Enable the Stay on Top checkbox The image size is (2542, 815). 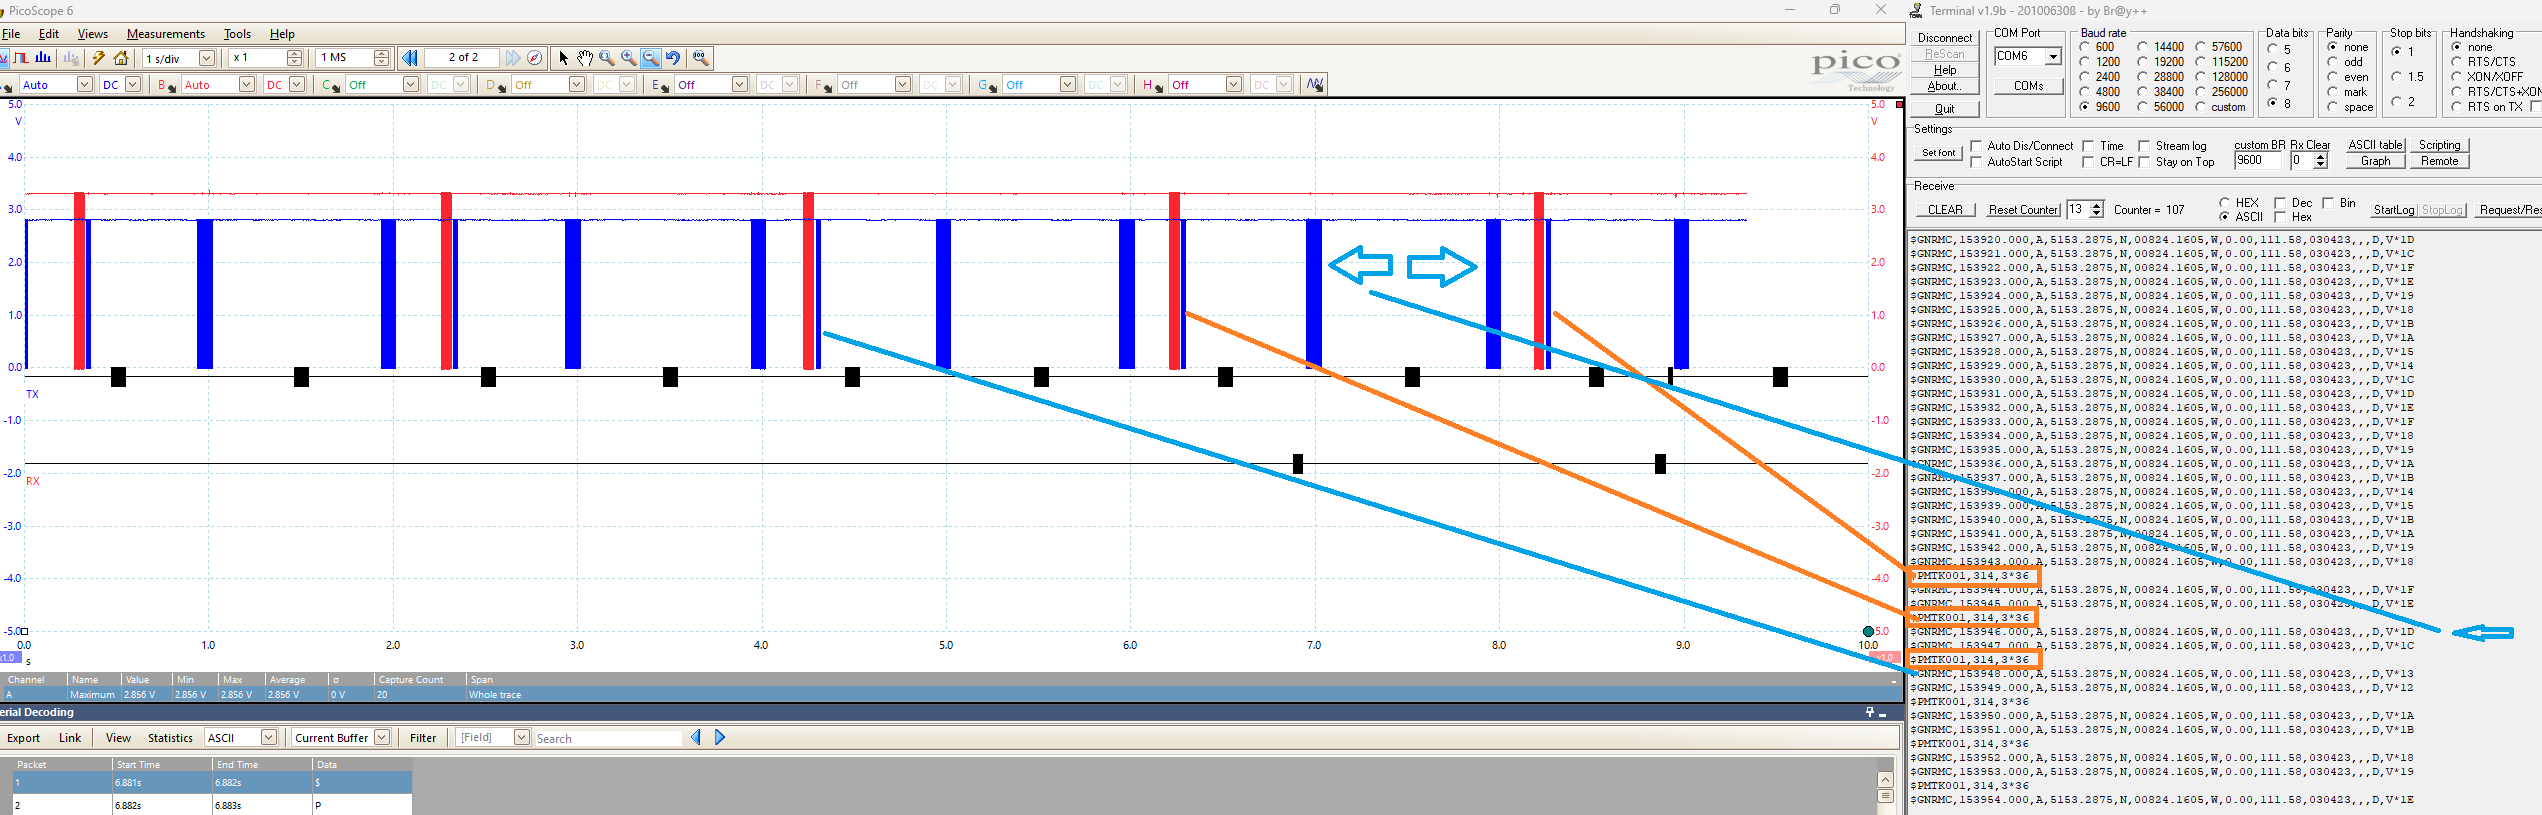2144,162
